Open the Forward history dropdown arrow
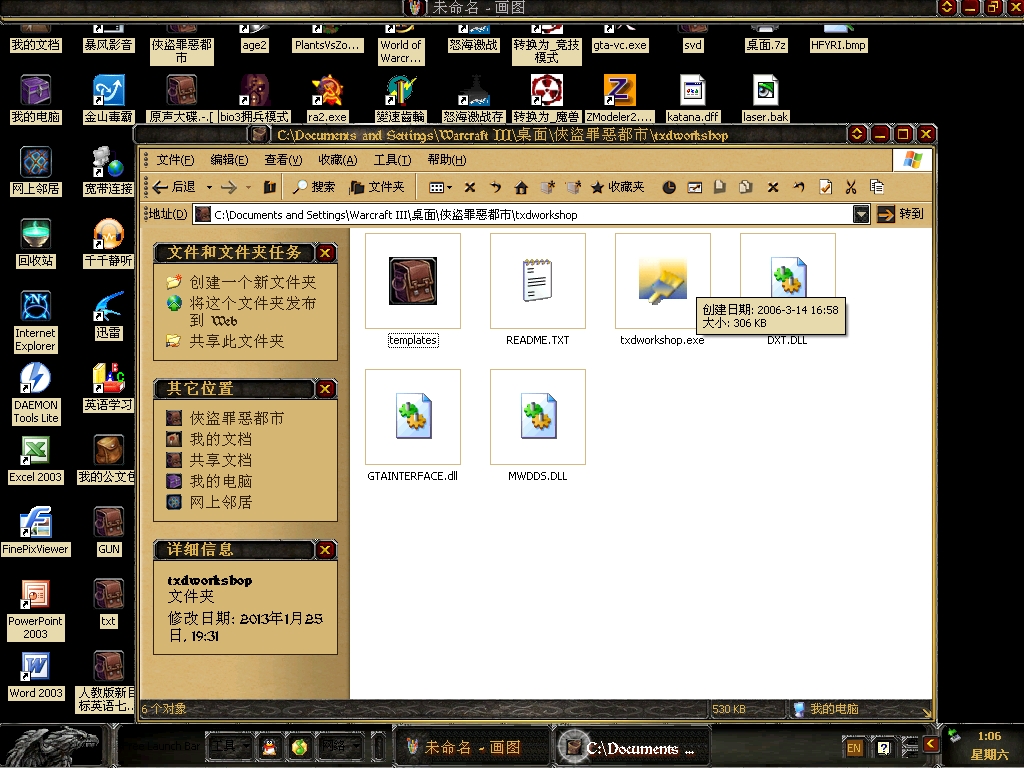 coord(248,187)
